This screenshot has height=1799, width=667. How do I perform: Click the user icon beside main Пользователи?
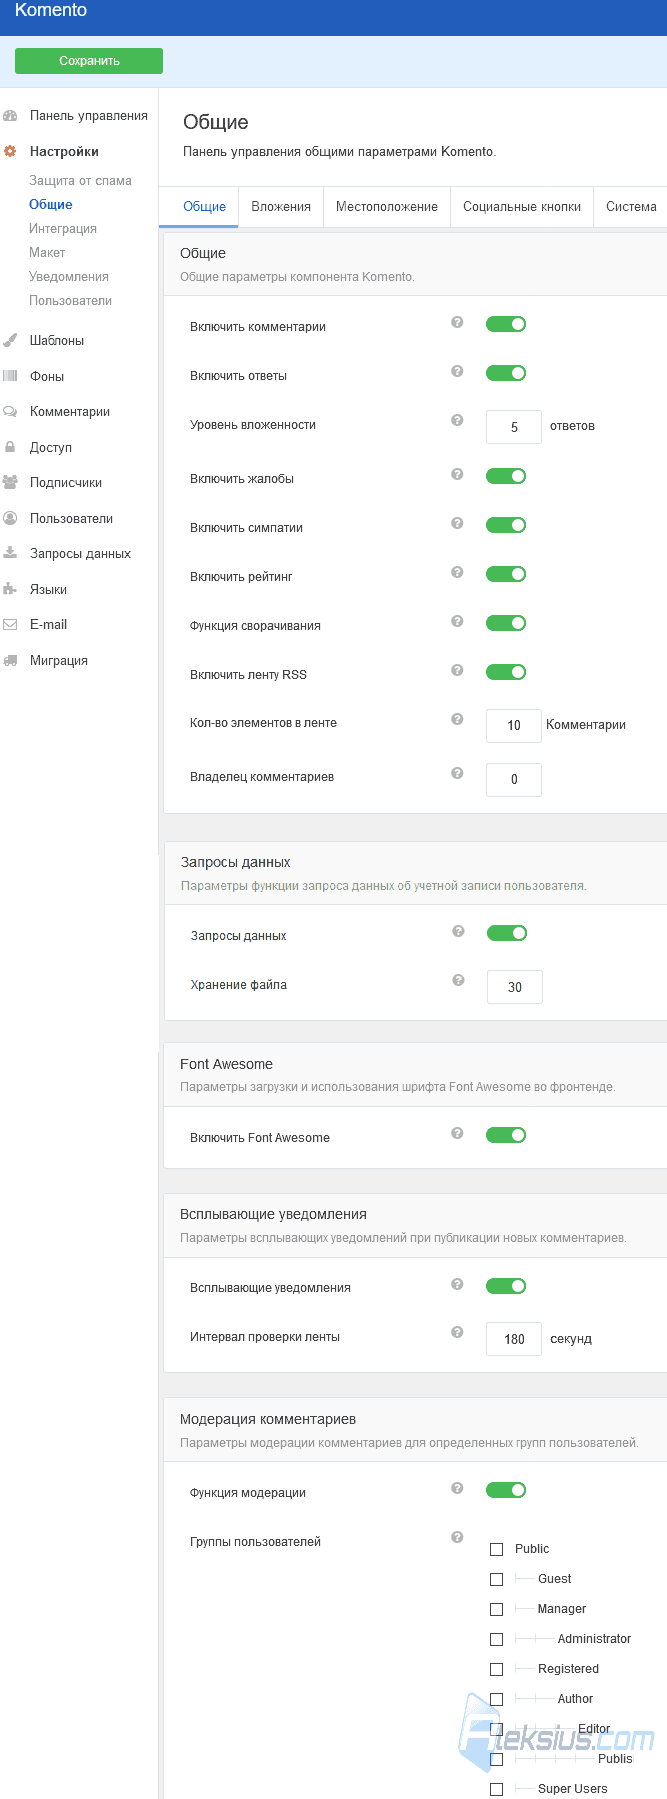click(10, 518)
